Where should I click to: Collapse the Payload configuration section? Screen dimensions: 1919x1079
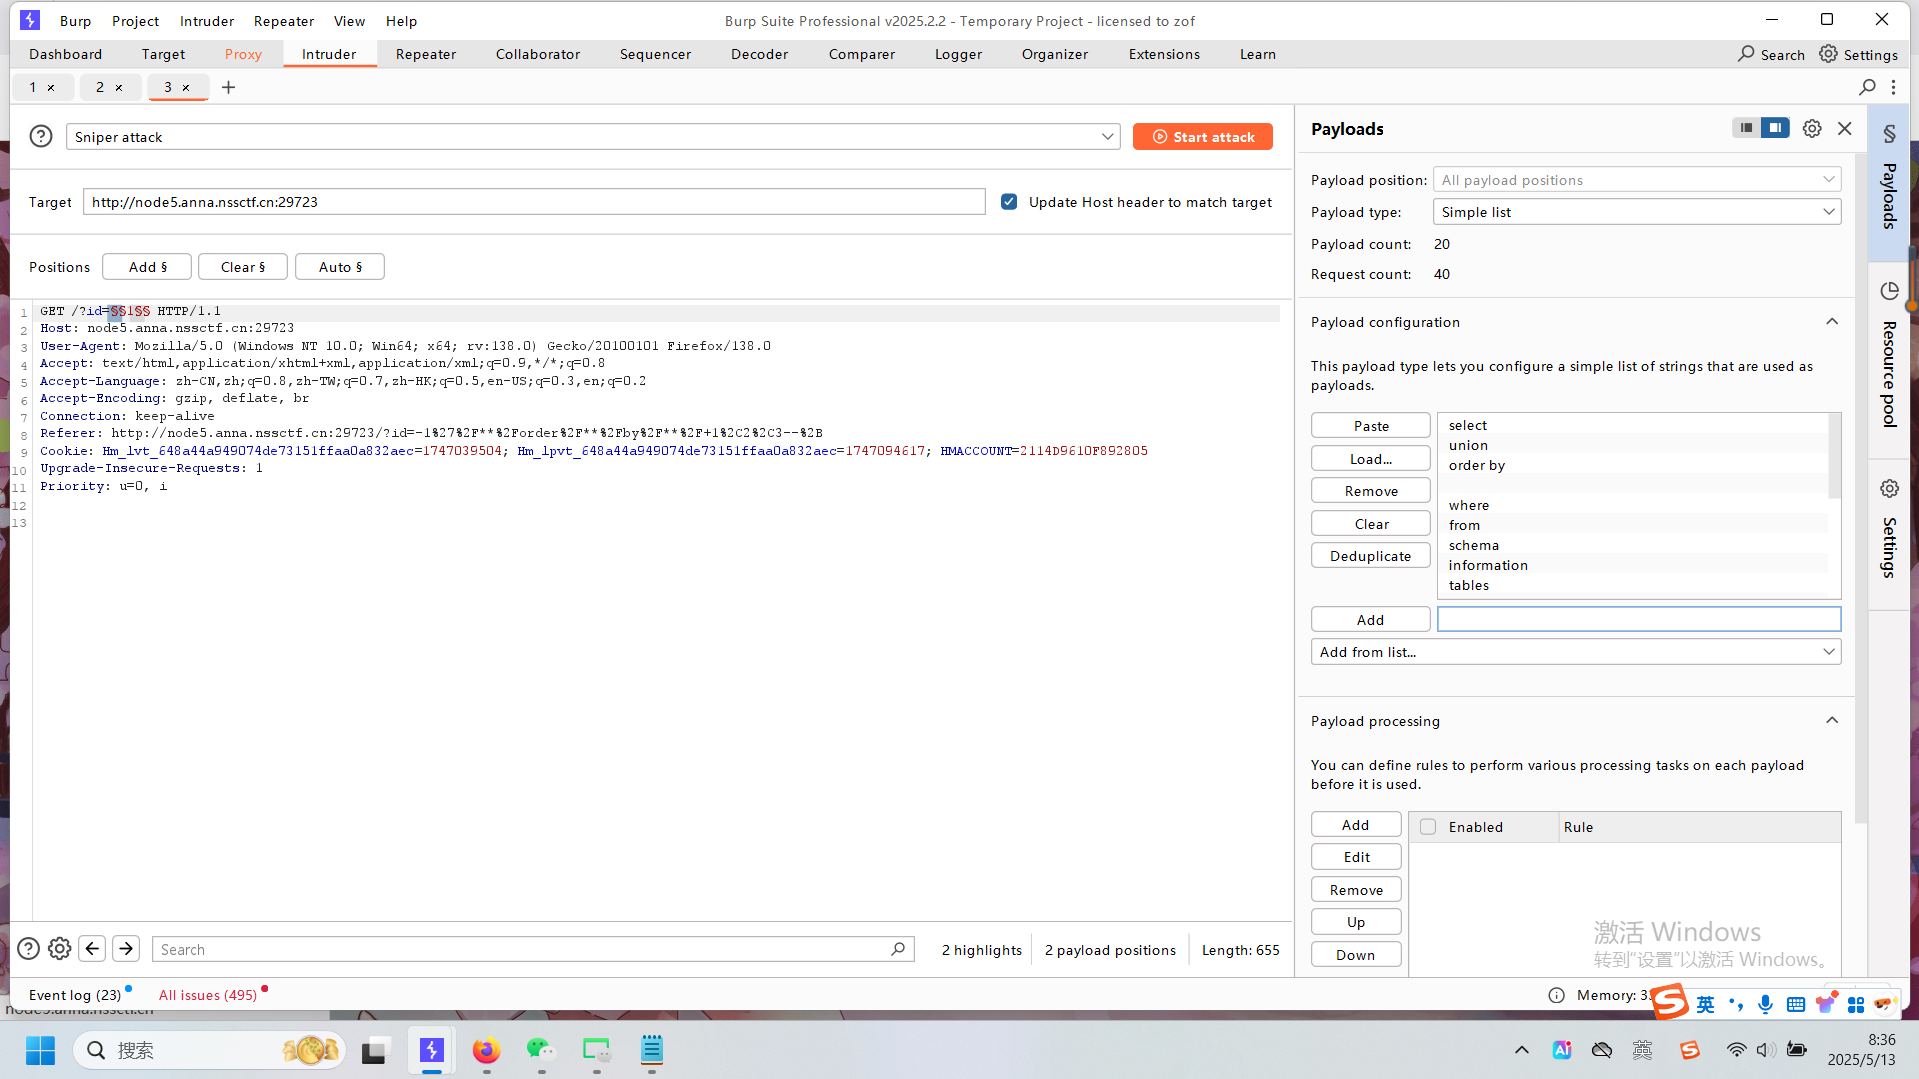(x=1832, y=322)
